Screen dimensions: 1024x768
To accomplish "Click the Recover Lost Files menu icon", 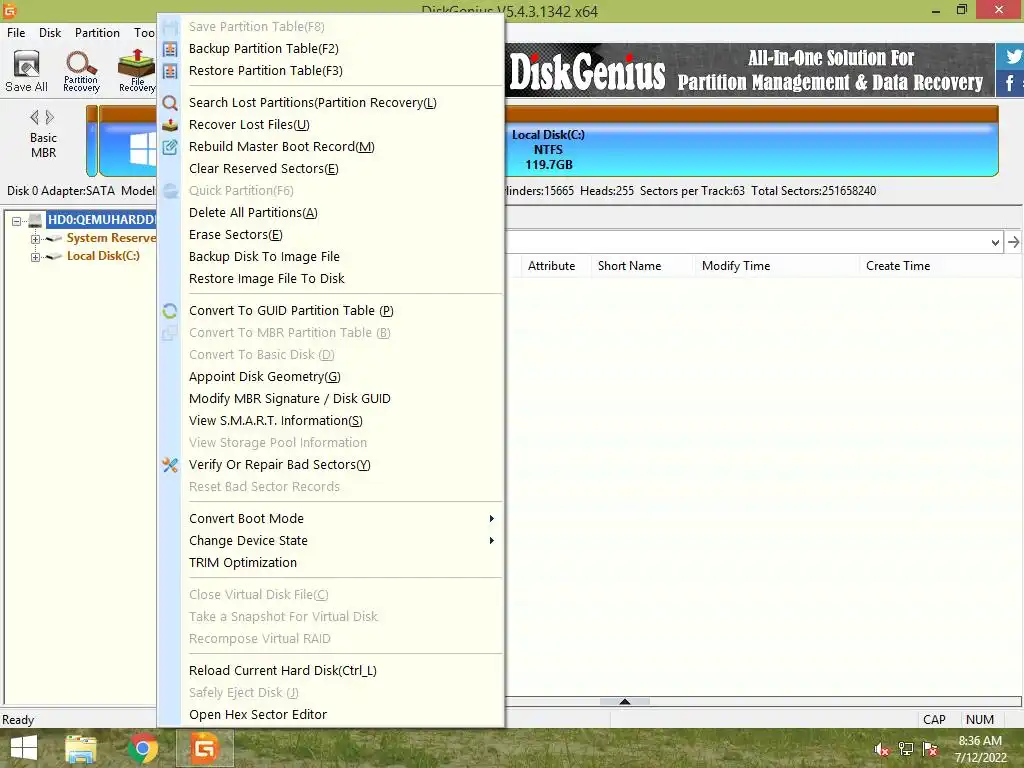I will click(170, 125).
